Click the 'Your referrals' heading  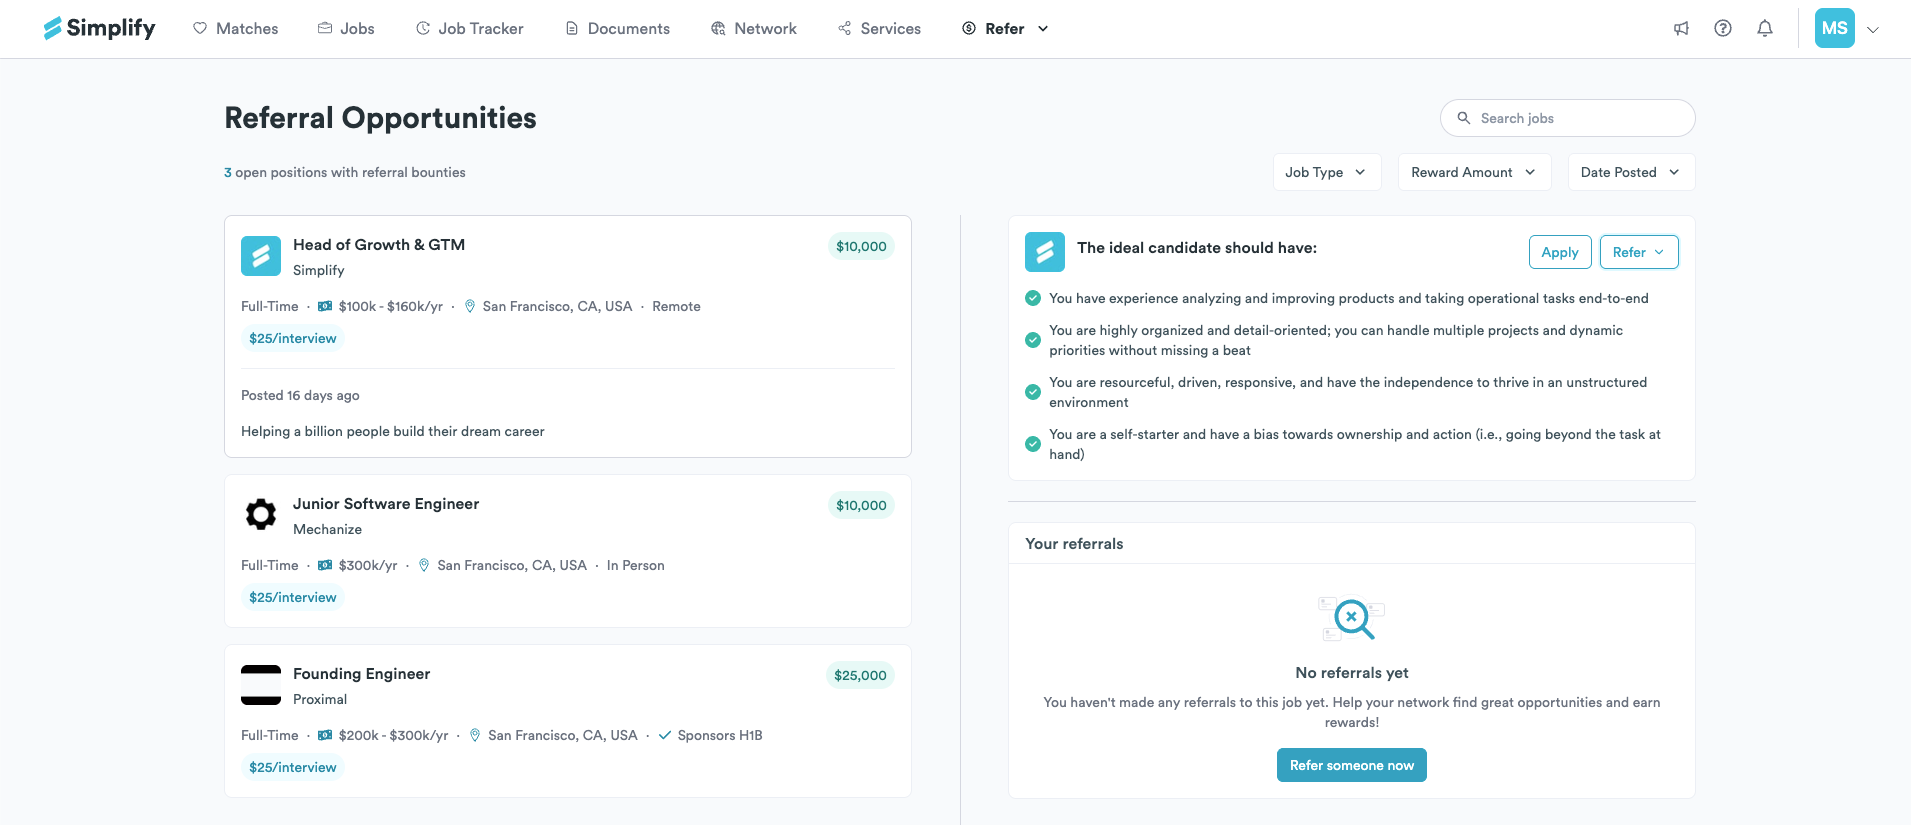1074,544
